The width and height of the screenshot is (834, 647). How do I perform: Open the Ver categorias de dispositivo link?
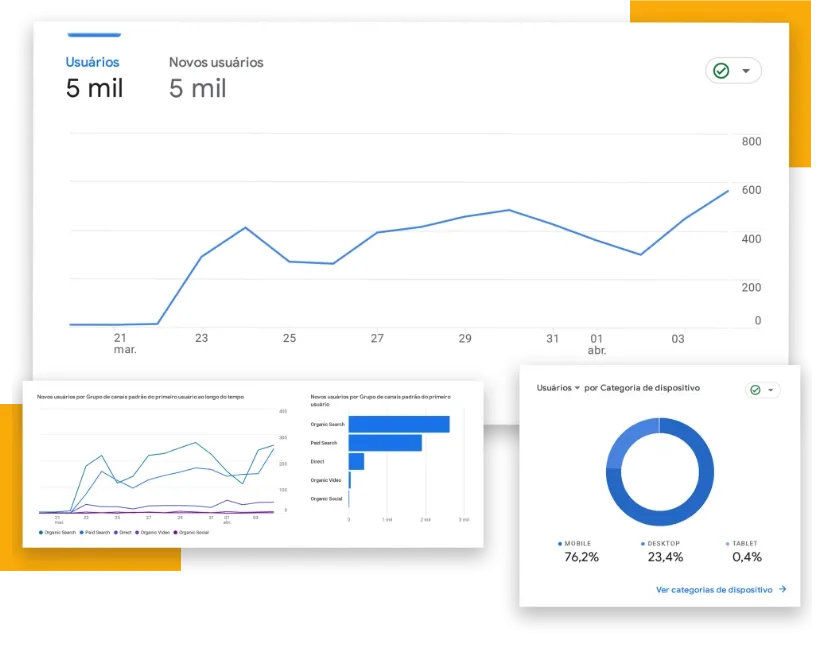pyautogui.click(x=714, y=590)
